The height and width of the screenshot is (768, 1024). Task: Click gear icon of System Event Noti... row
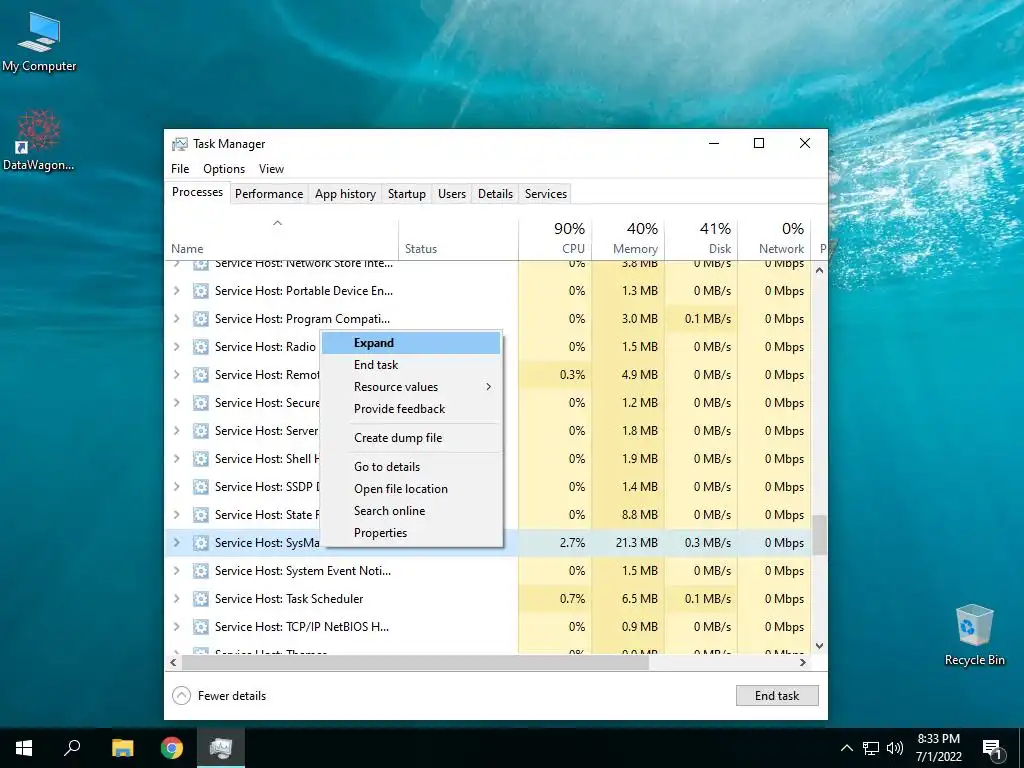[200, 571]
